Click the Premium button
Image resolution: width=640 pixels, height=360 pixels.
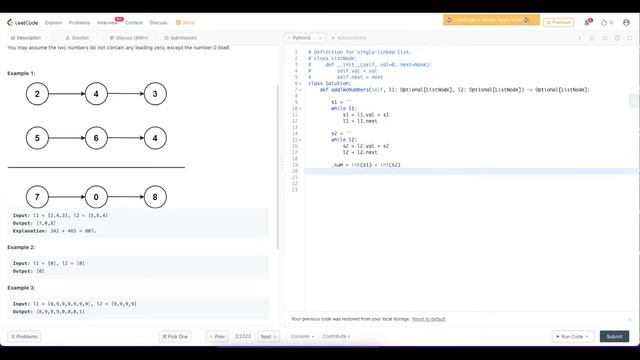[x=558, y=22]
